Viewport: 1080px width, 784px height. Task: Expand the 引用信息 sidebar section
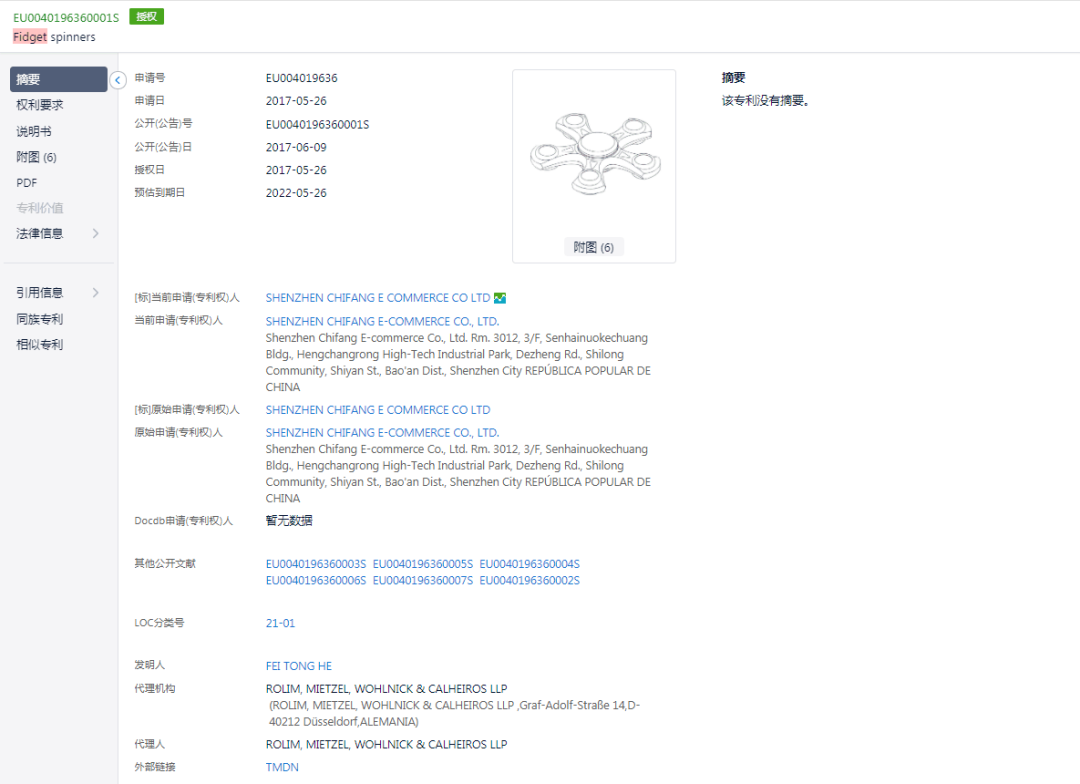click(42, 292)
